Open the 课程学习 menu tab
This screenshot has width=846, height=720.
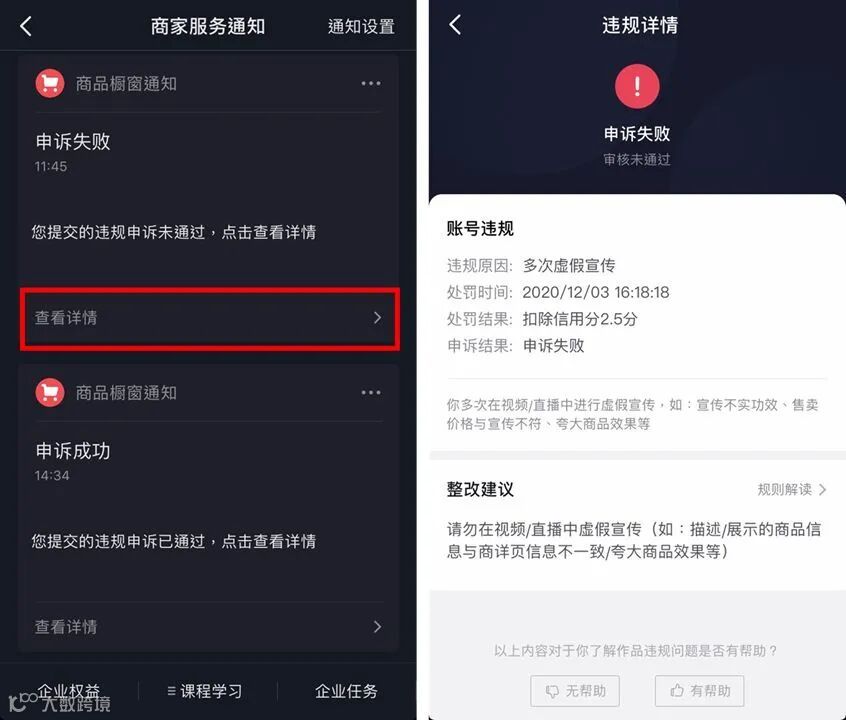(204, 691)
